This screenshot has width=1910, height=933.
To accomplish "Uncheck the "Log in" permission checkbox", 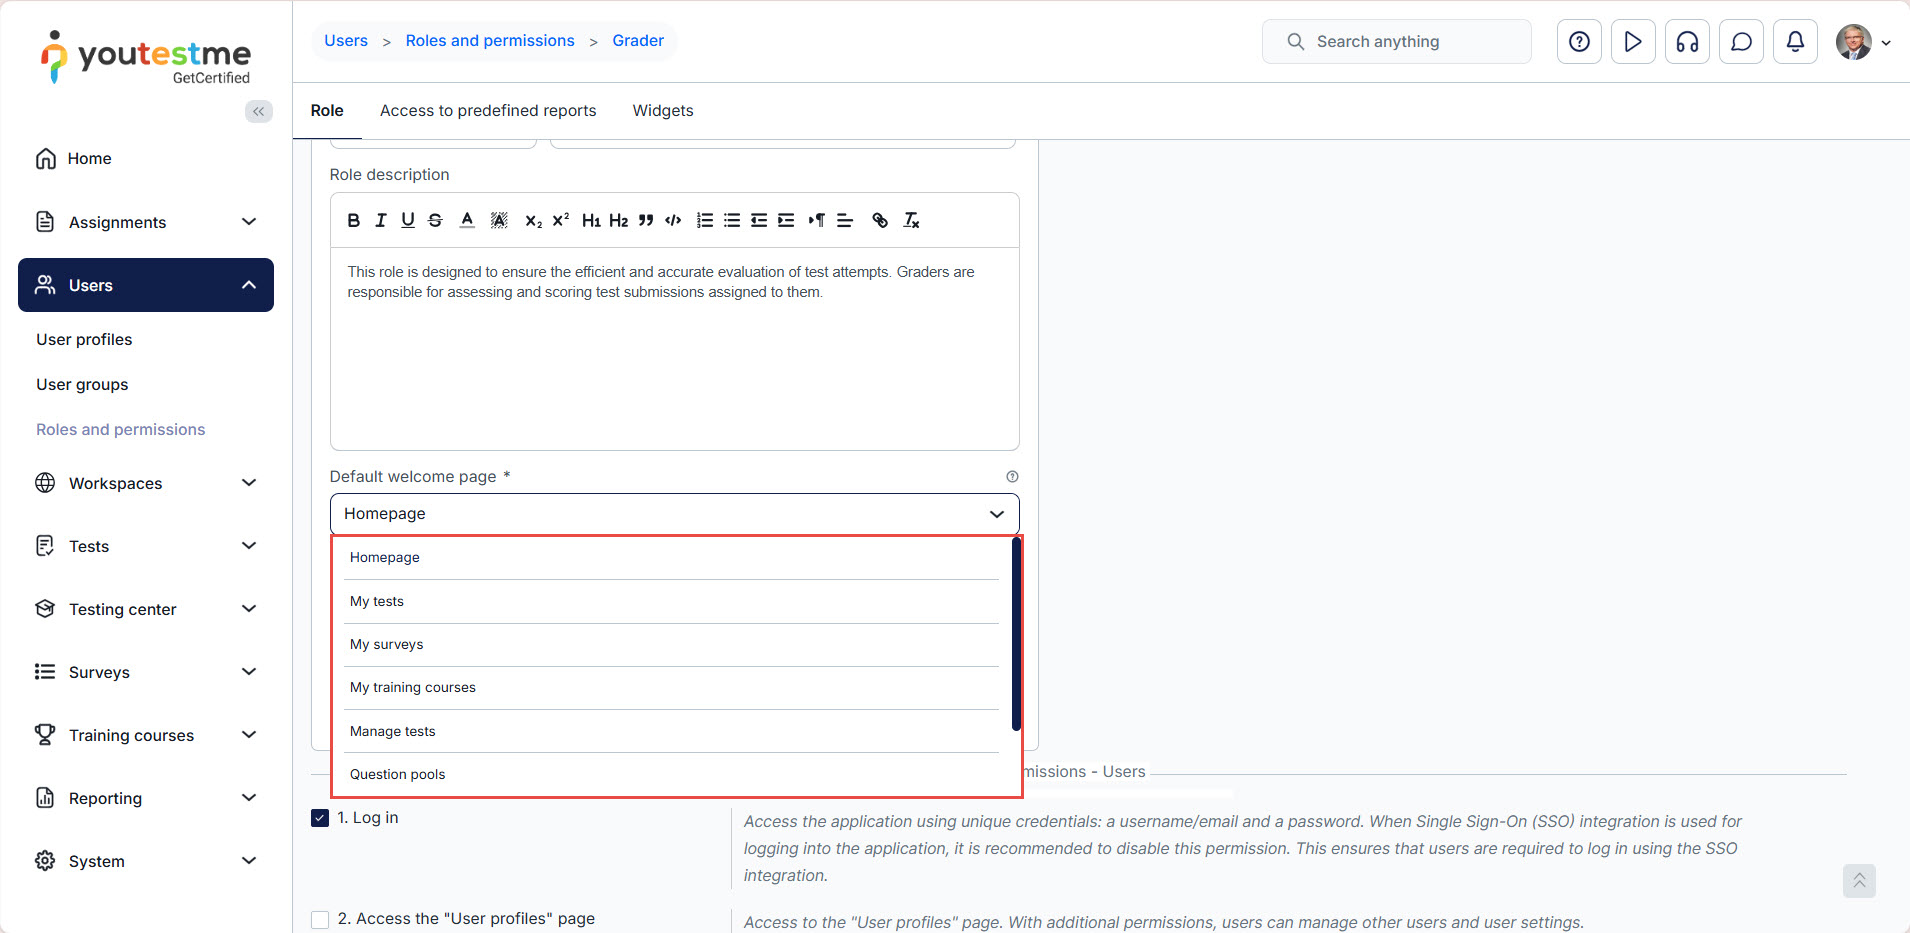I will (320, 818).
